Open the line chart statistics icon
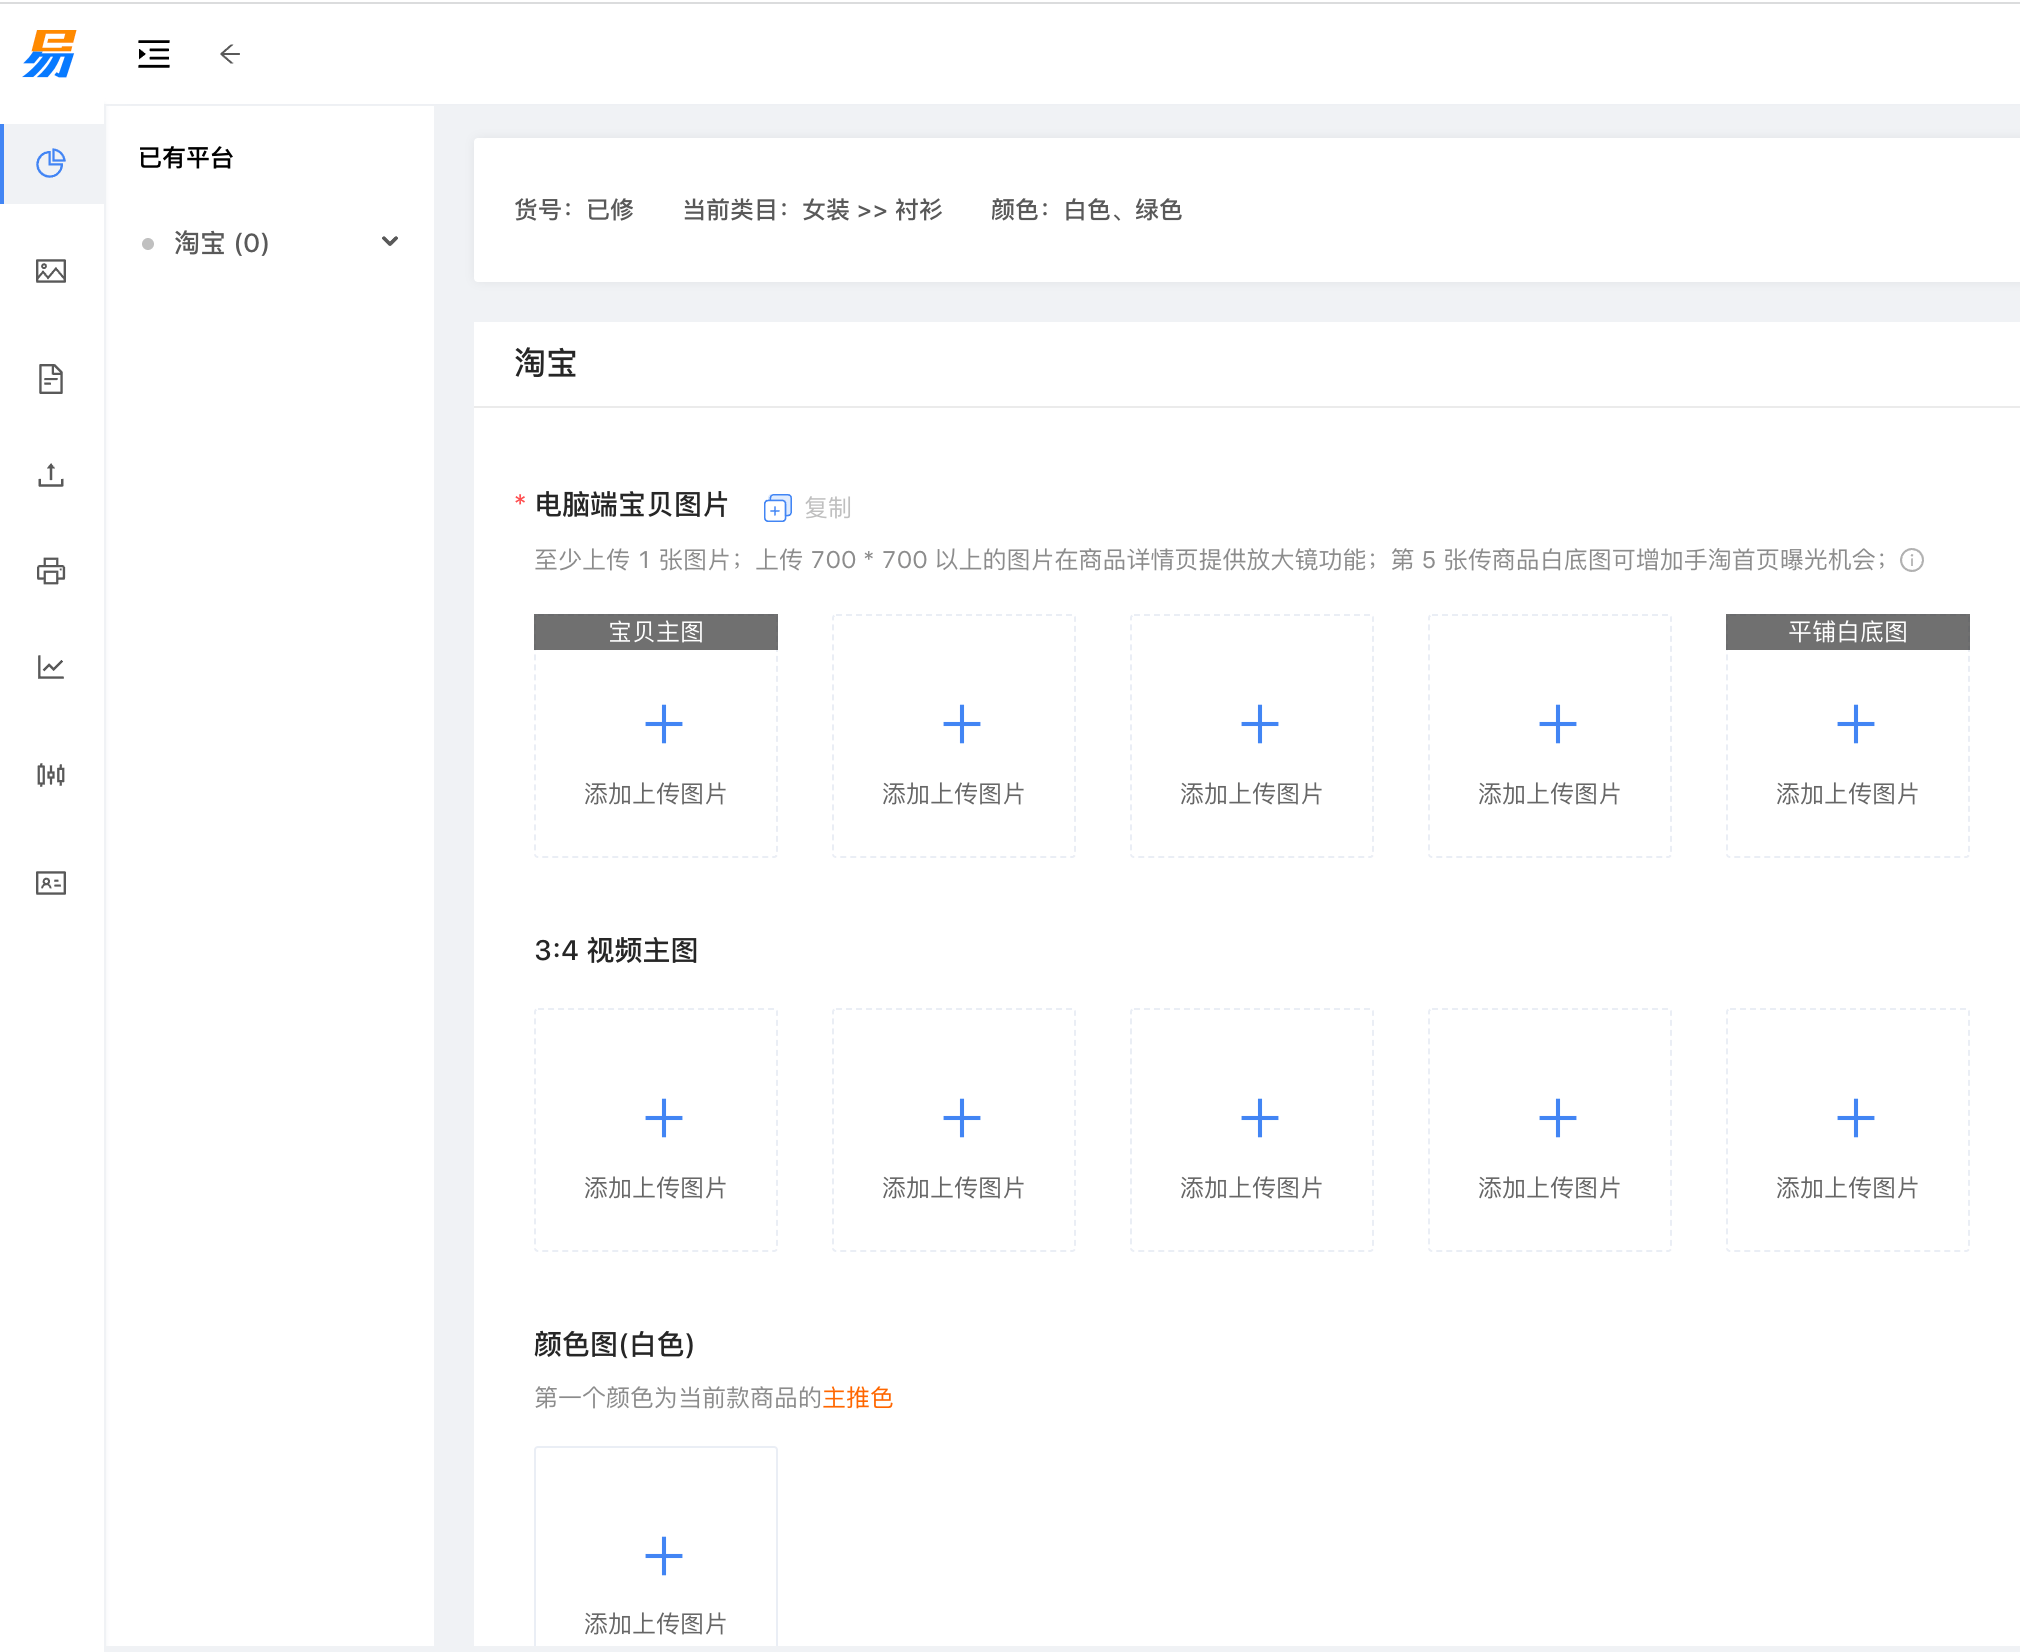 [x=51, y=667]
